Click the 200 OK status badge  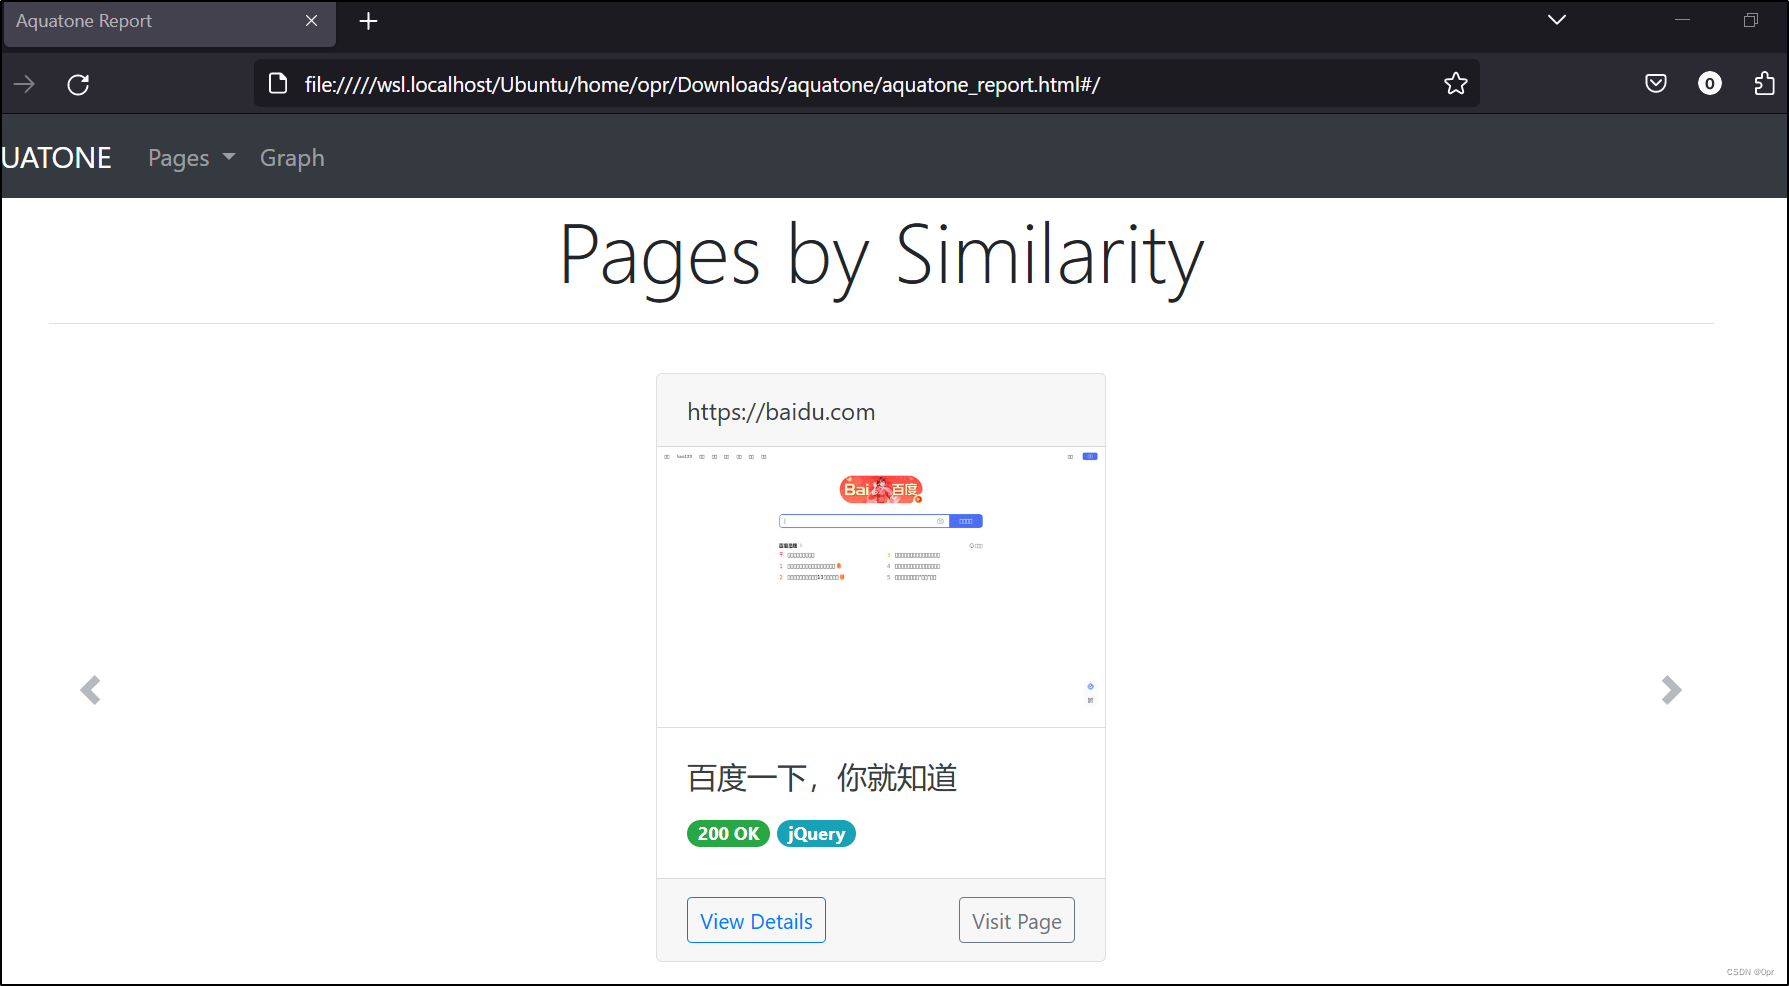[x=728, y=834]
